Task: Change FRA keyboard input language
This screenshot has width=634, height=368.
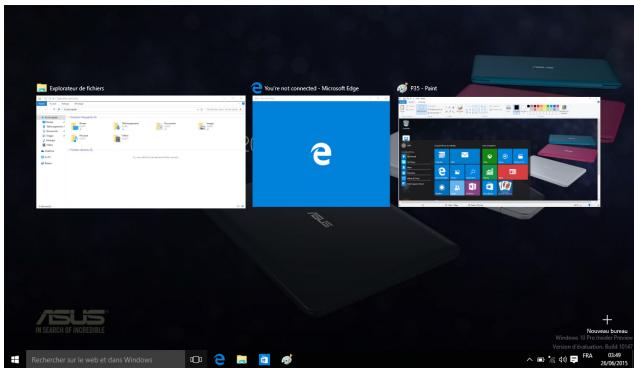Action: coord(588,356)
